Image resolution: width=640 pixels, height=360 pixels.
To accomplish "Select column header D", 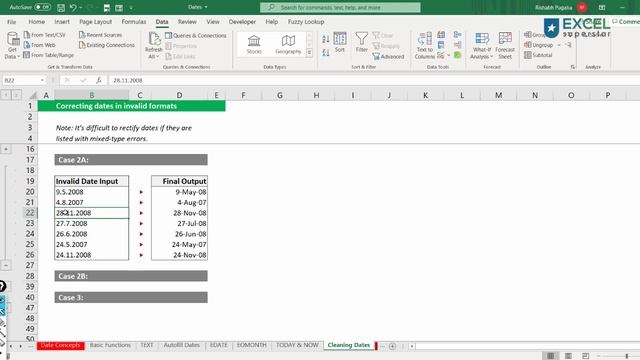I will pyautogui.click(x=179, y=95).
